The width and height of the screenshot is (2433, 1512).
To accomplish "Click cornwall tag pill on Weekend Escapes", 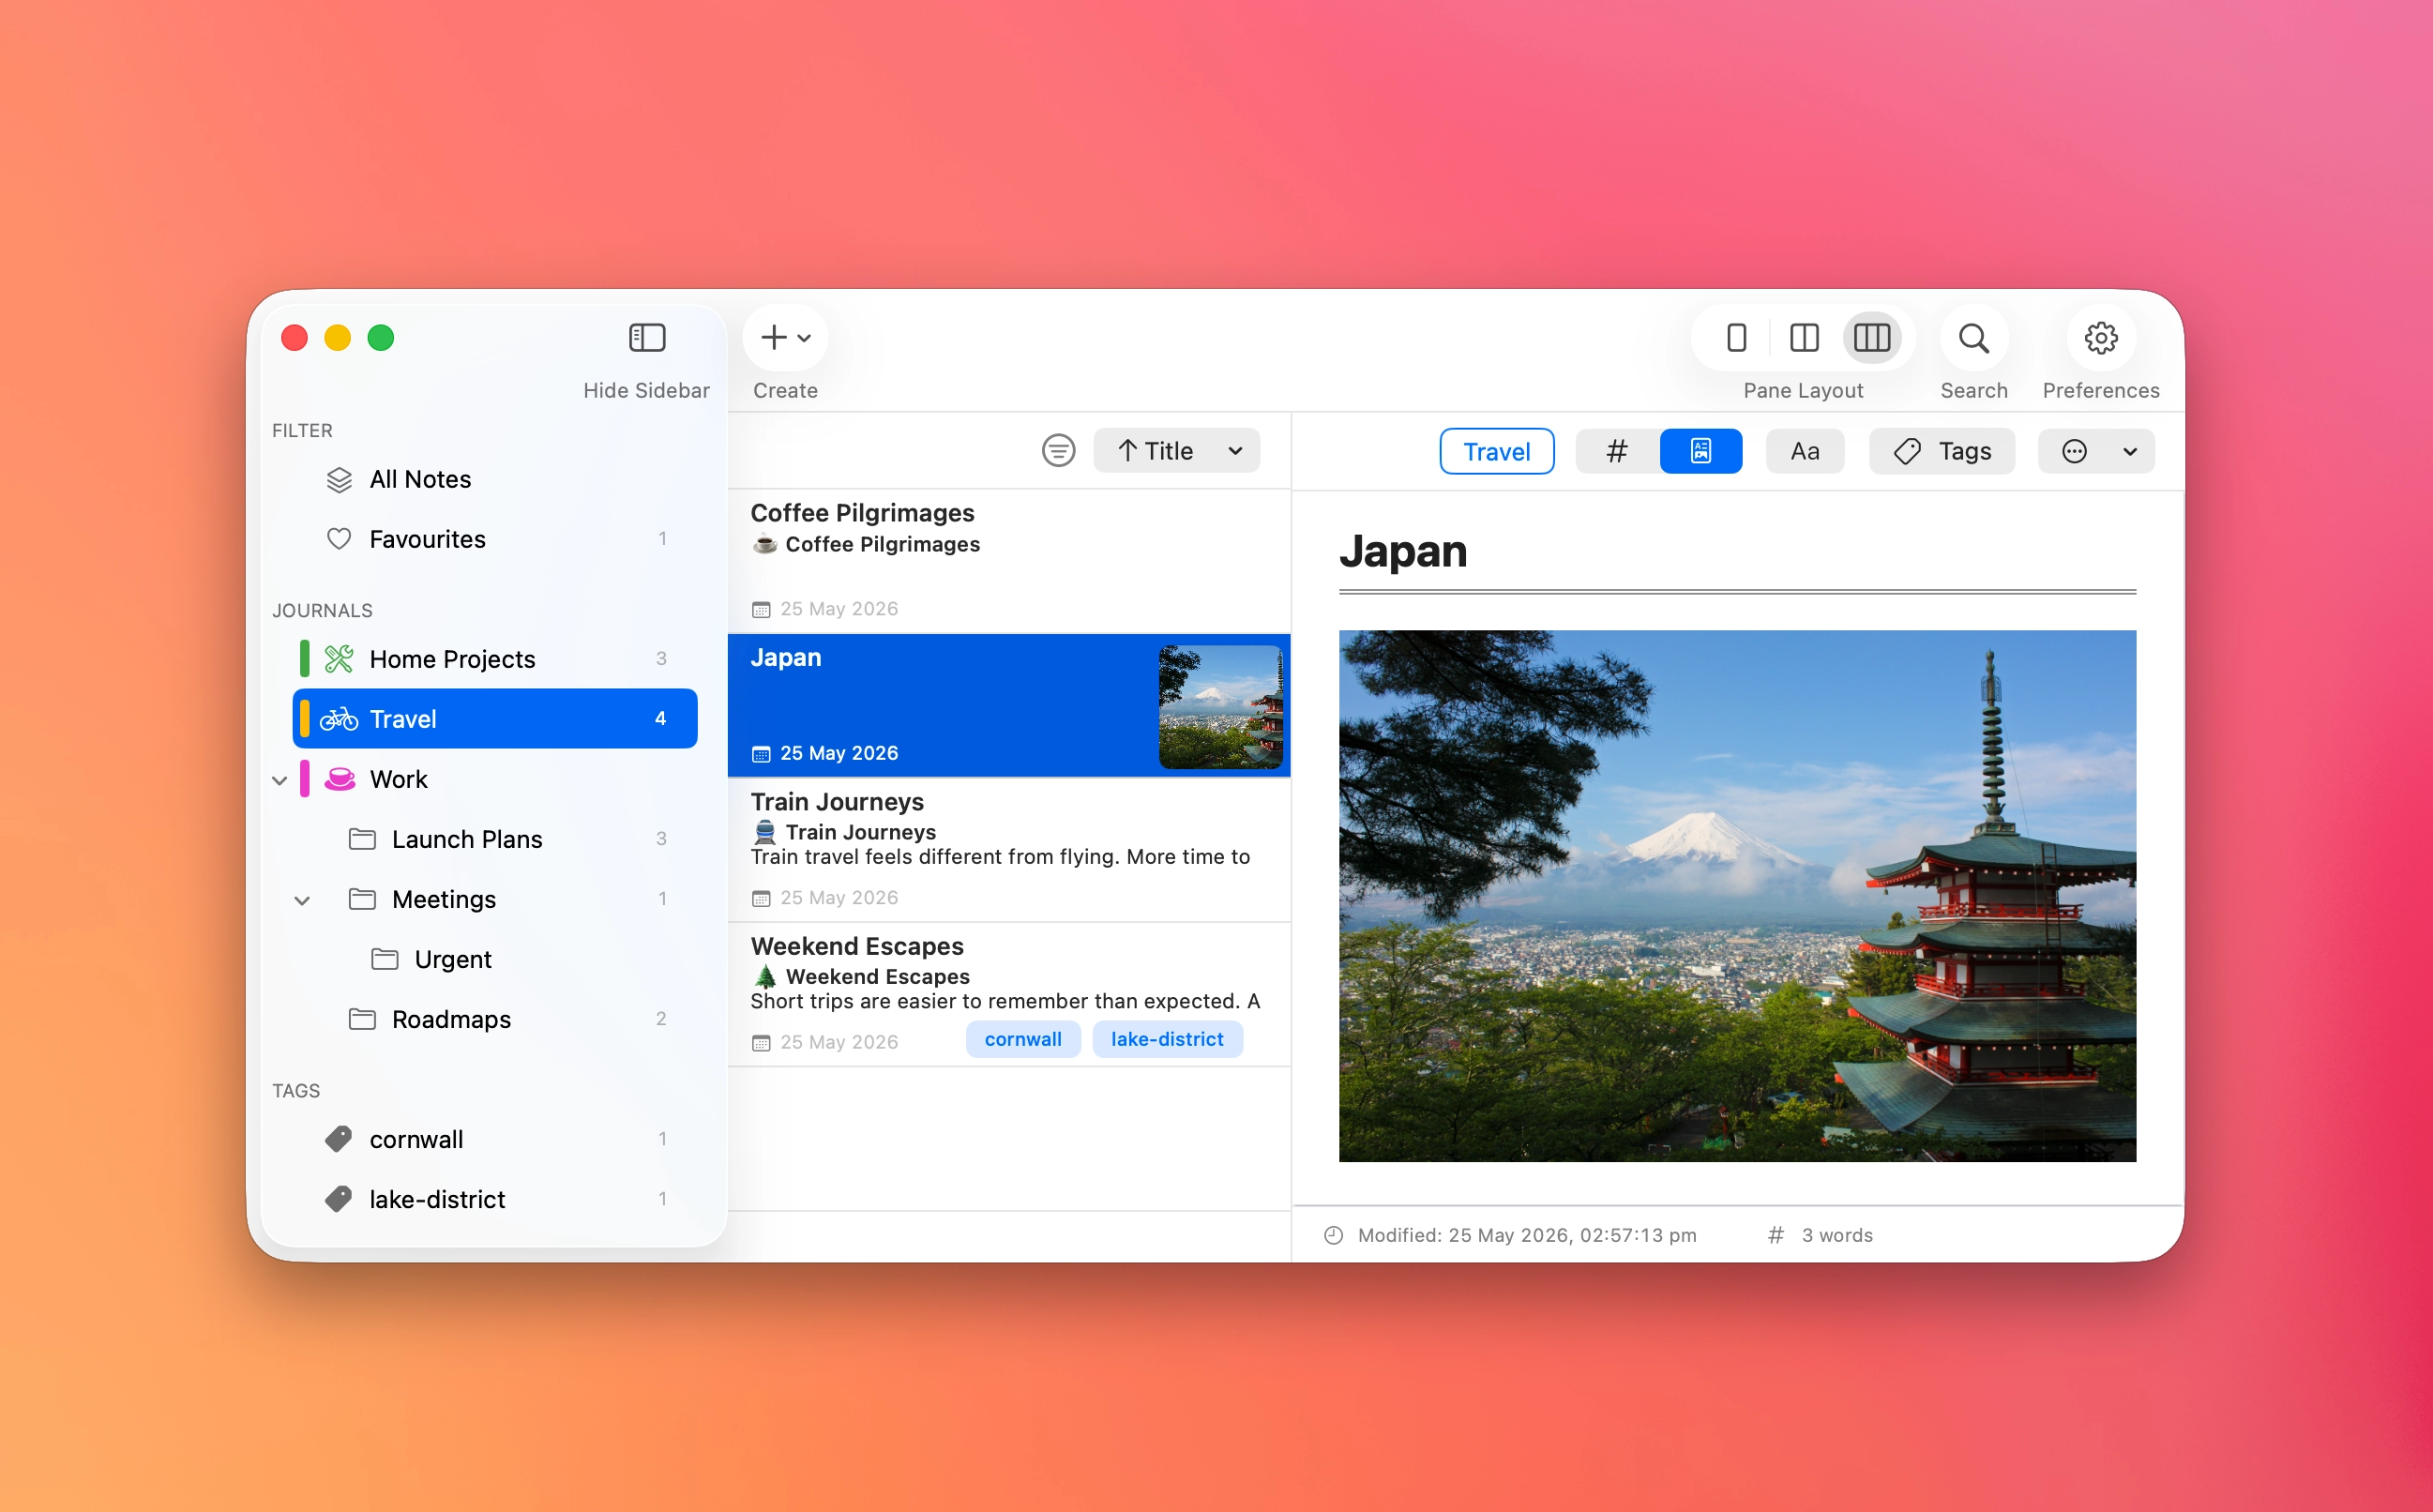I will click(x=1023, y=1040).
